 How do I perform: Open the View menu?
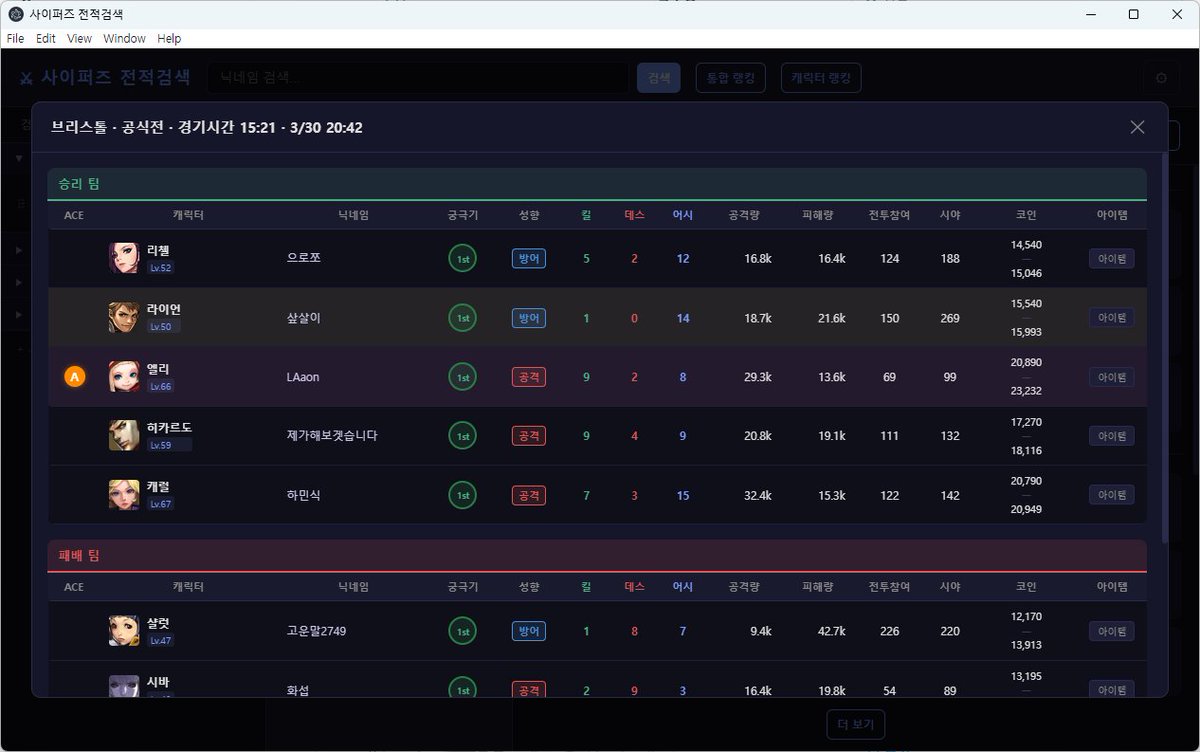click(79, 38)
